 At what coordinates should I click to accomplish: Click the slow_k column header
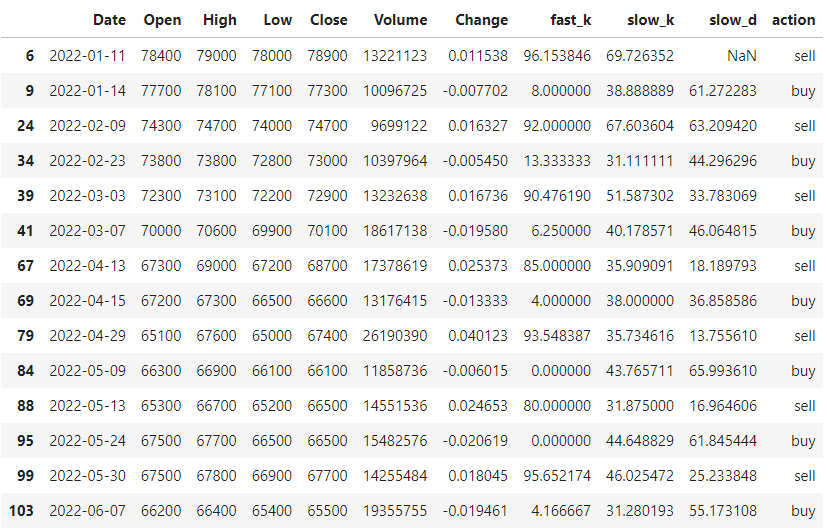pyautogui.click(x=650, y=20)
